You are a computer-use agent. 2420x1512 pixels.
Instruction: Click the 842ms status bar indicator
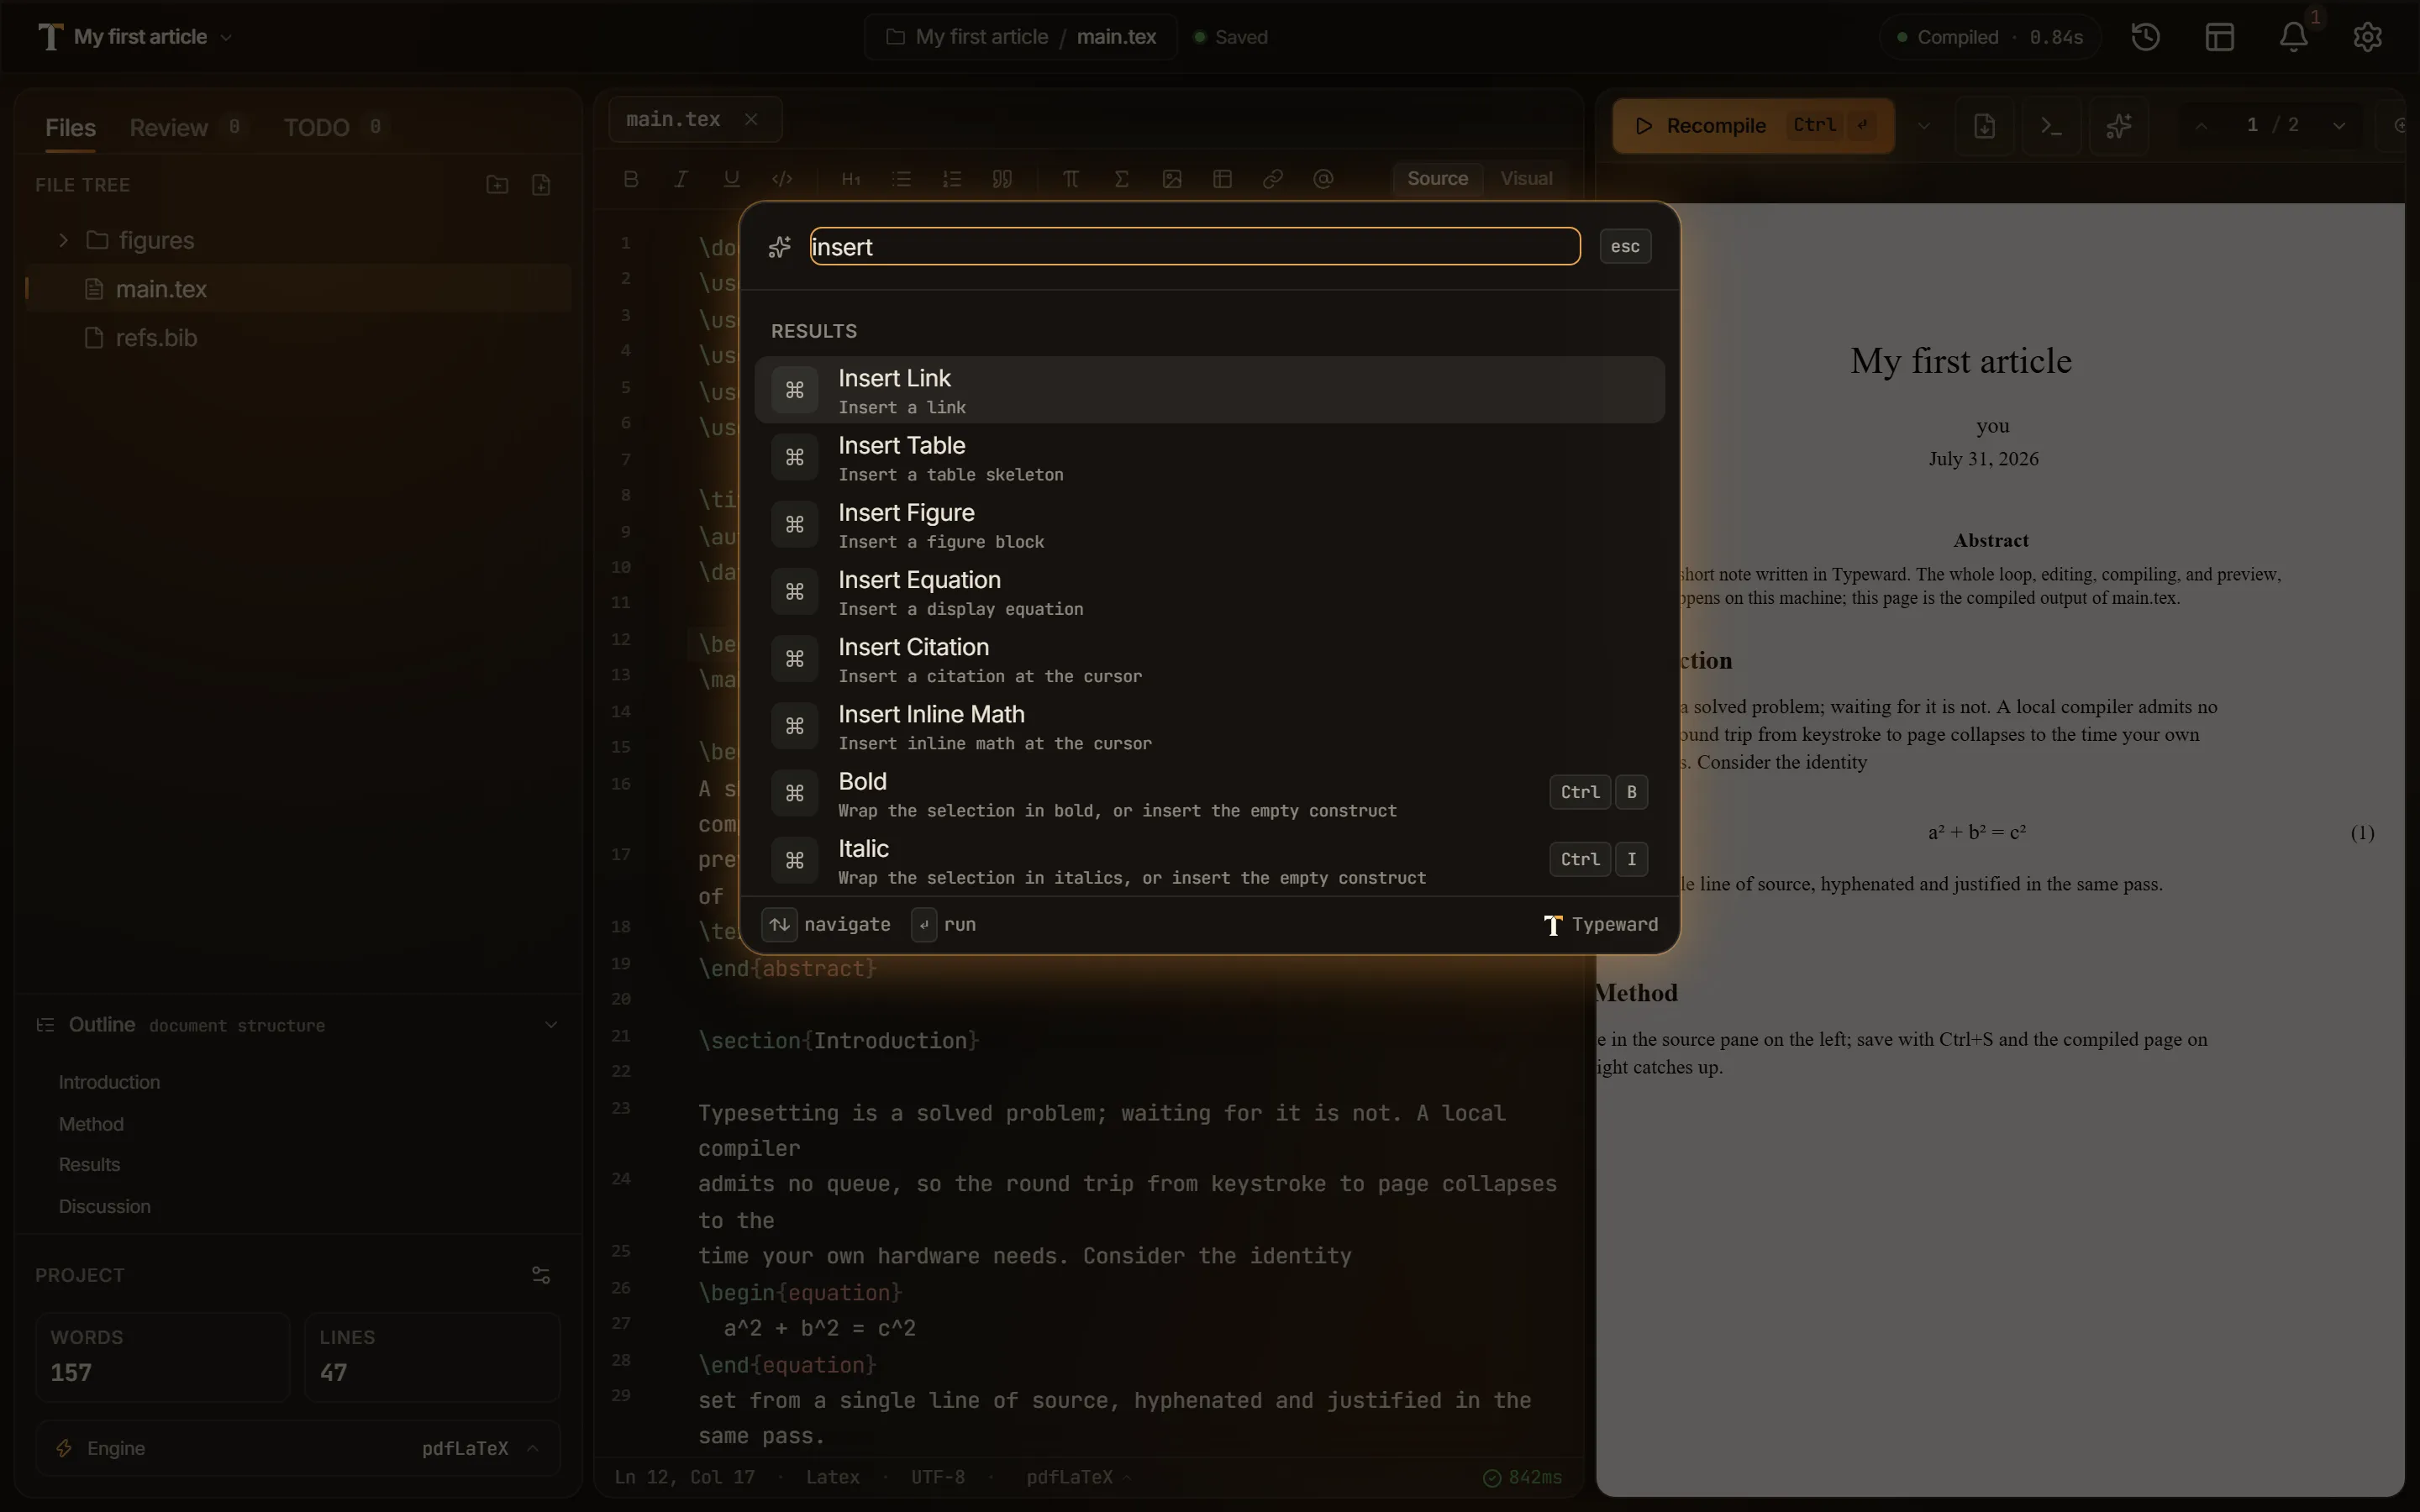point(1522,1477)
